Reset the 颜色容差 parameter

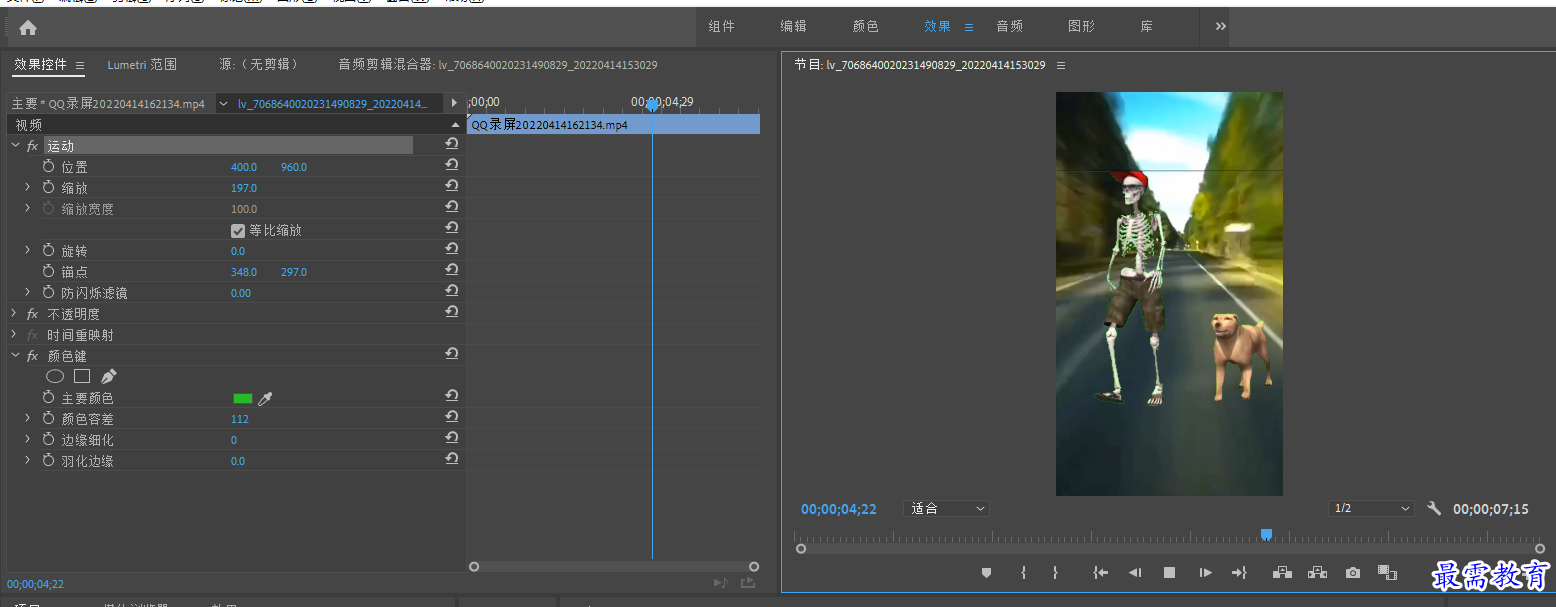pos(452,418)
